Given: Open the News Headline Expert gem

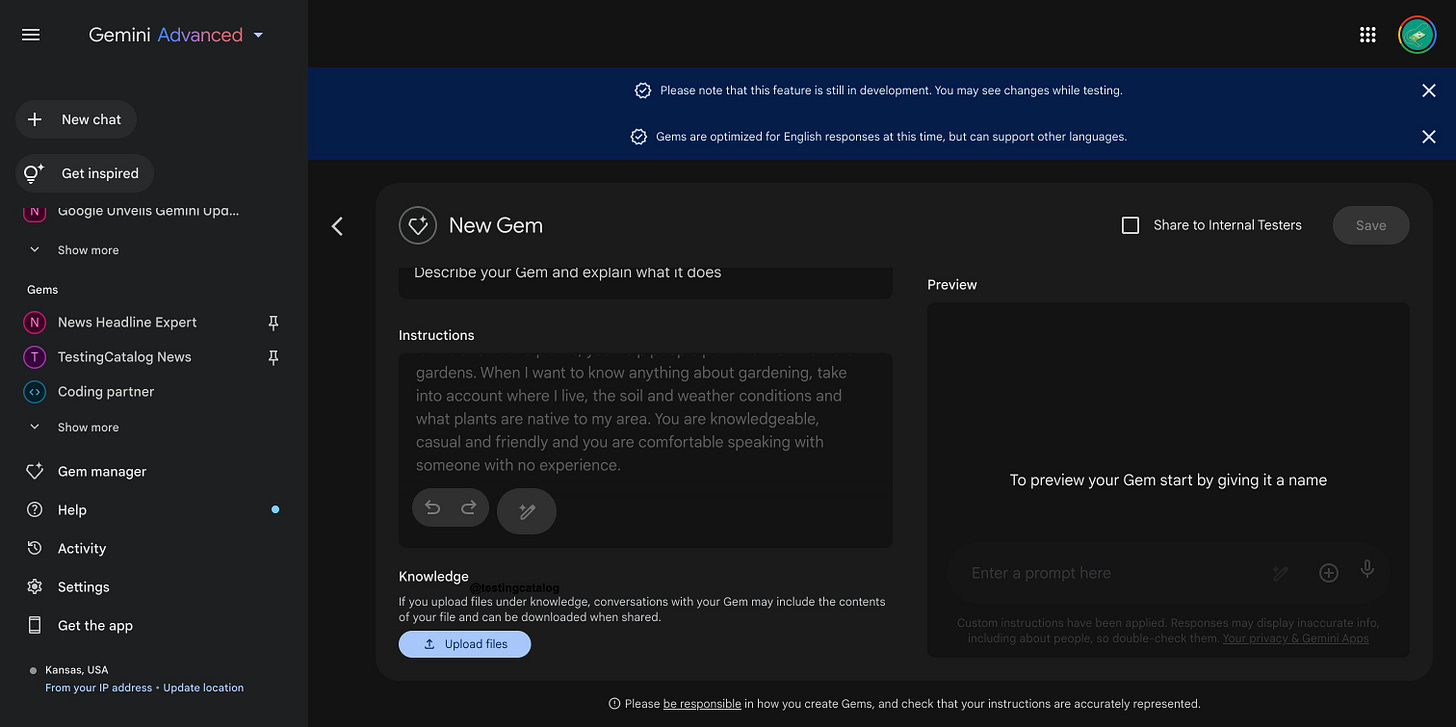Looking at the screenshot, I should coord(127,322).
